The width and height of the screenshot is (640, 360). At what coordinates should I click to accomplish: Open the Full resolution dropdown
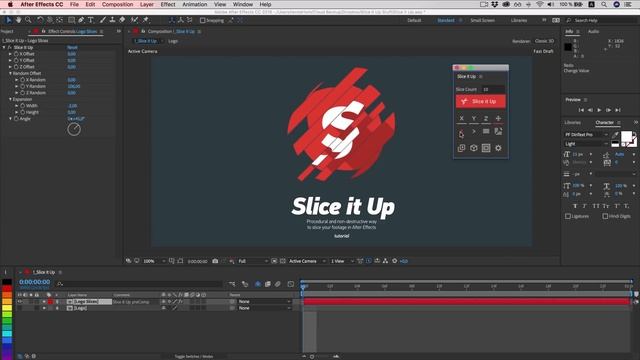[253, 261]
